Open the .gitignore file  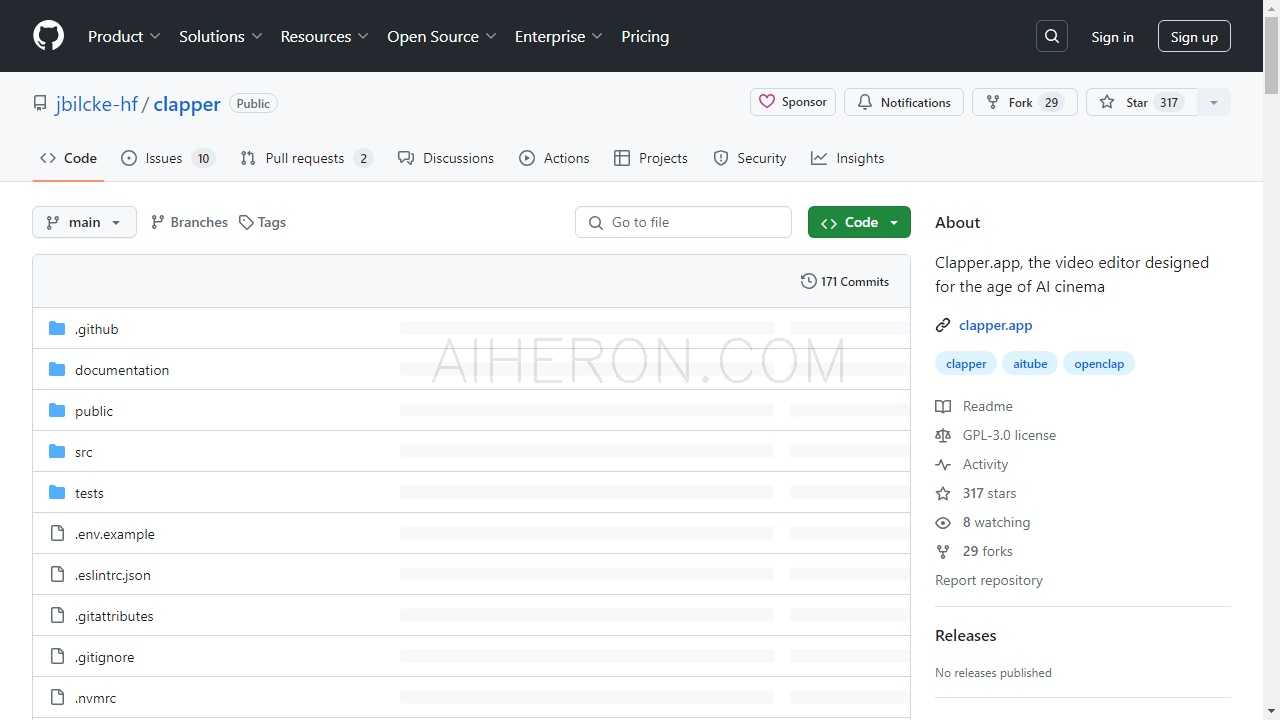[x=105, y=657]
